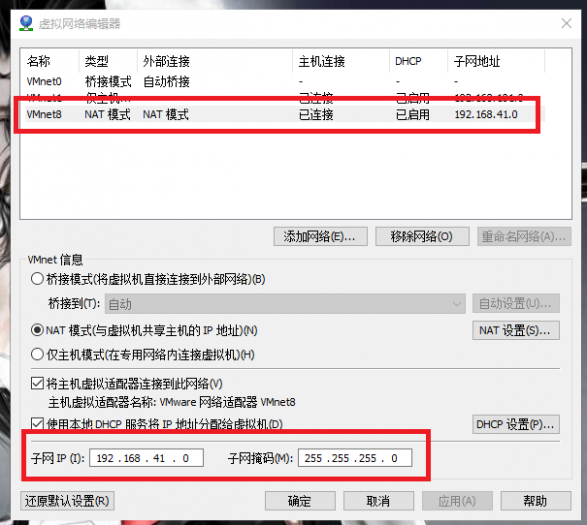Toggle 使用本地 DHCP 服务 checkbox
Image resolution: width=587 pixels, height=525 pixels.
(x=37, y=424)
